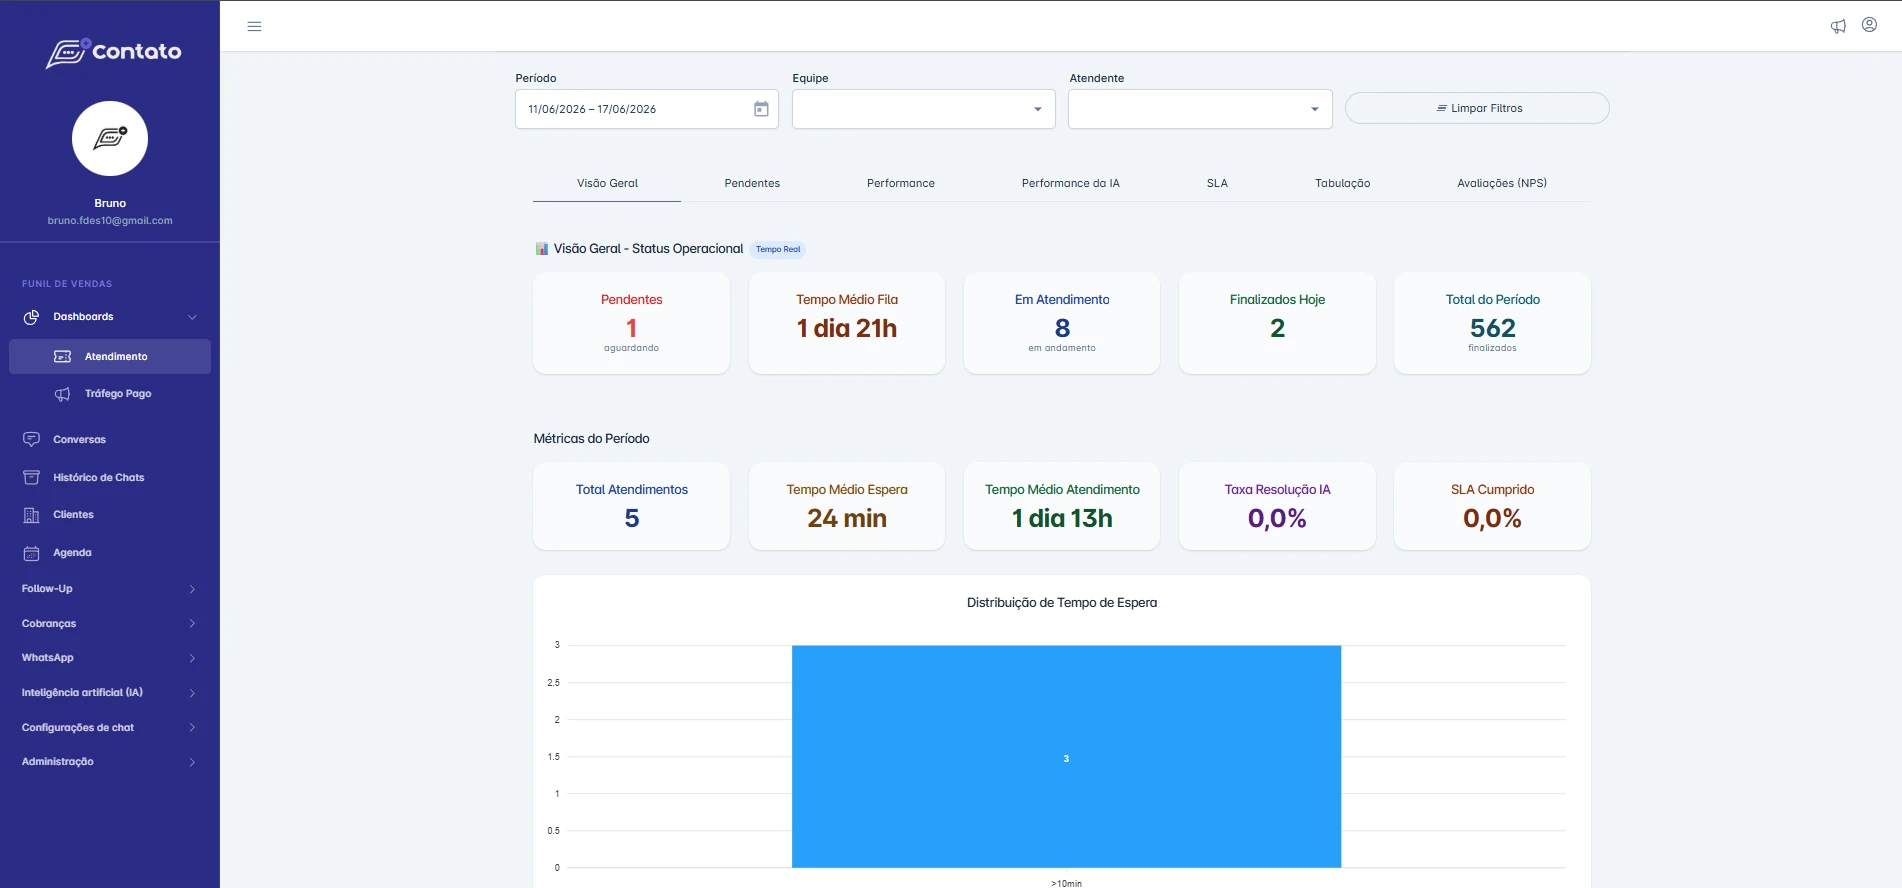Click the Total do Período card
Screen dimensions: 1902x888
point(1492,323)
